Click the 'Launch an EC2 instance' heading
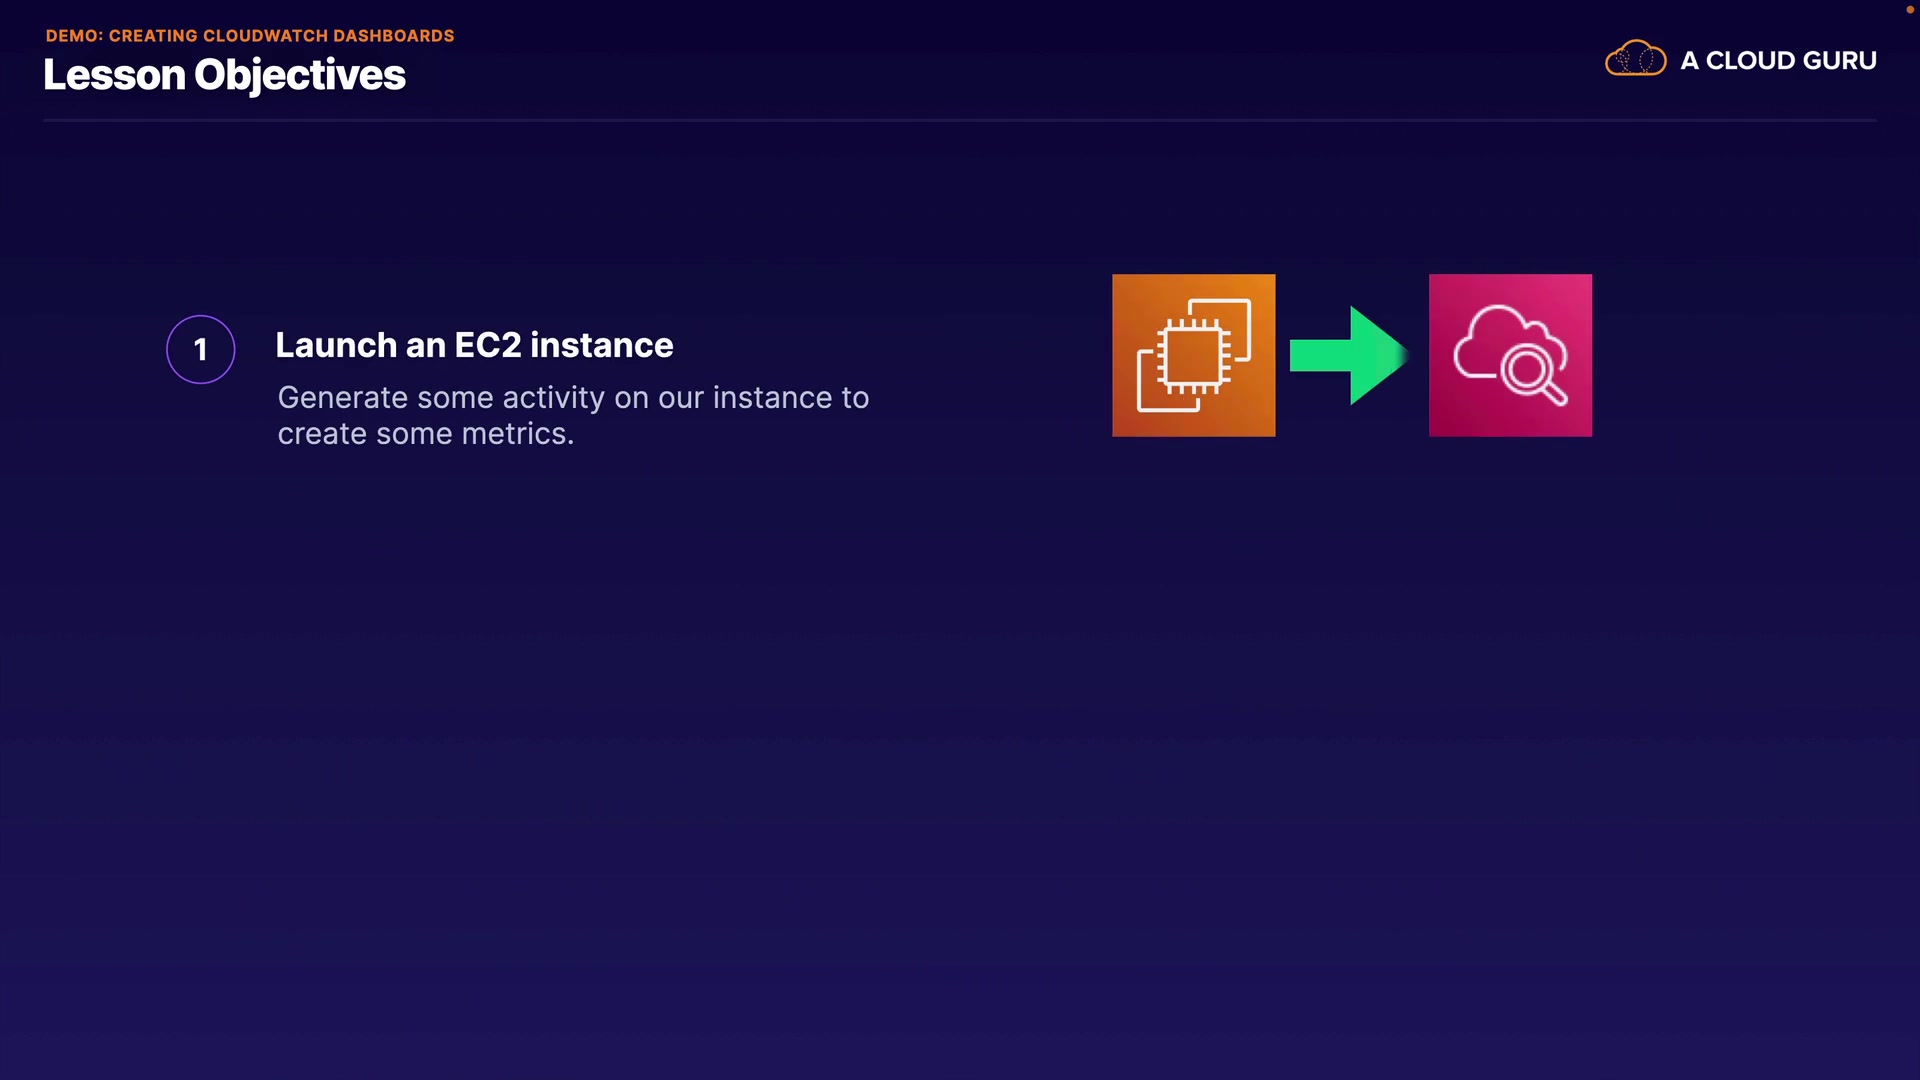This screenshot has width=1920, height=1080. coord(474,345)
